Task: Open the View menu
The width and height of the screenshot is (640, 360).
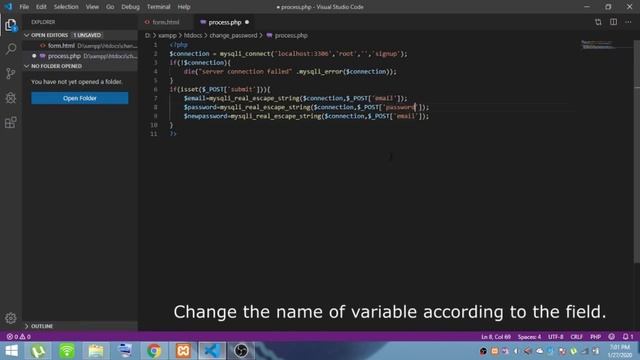Action: [92, 7]
